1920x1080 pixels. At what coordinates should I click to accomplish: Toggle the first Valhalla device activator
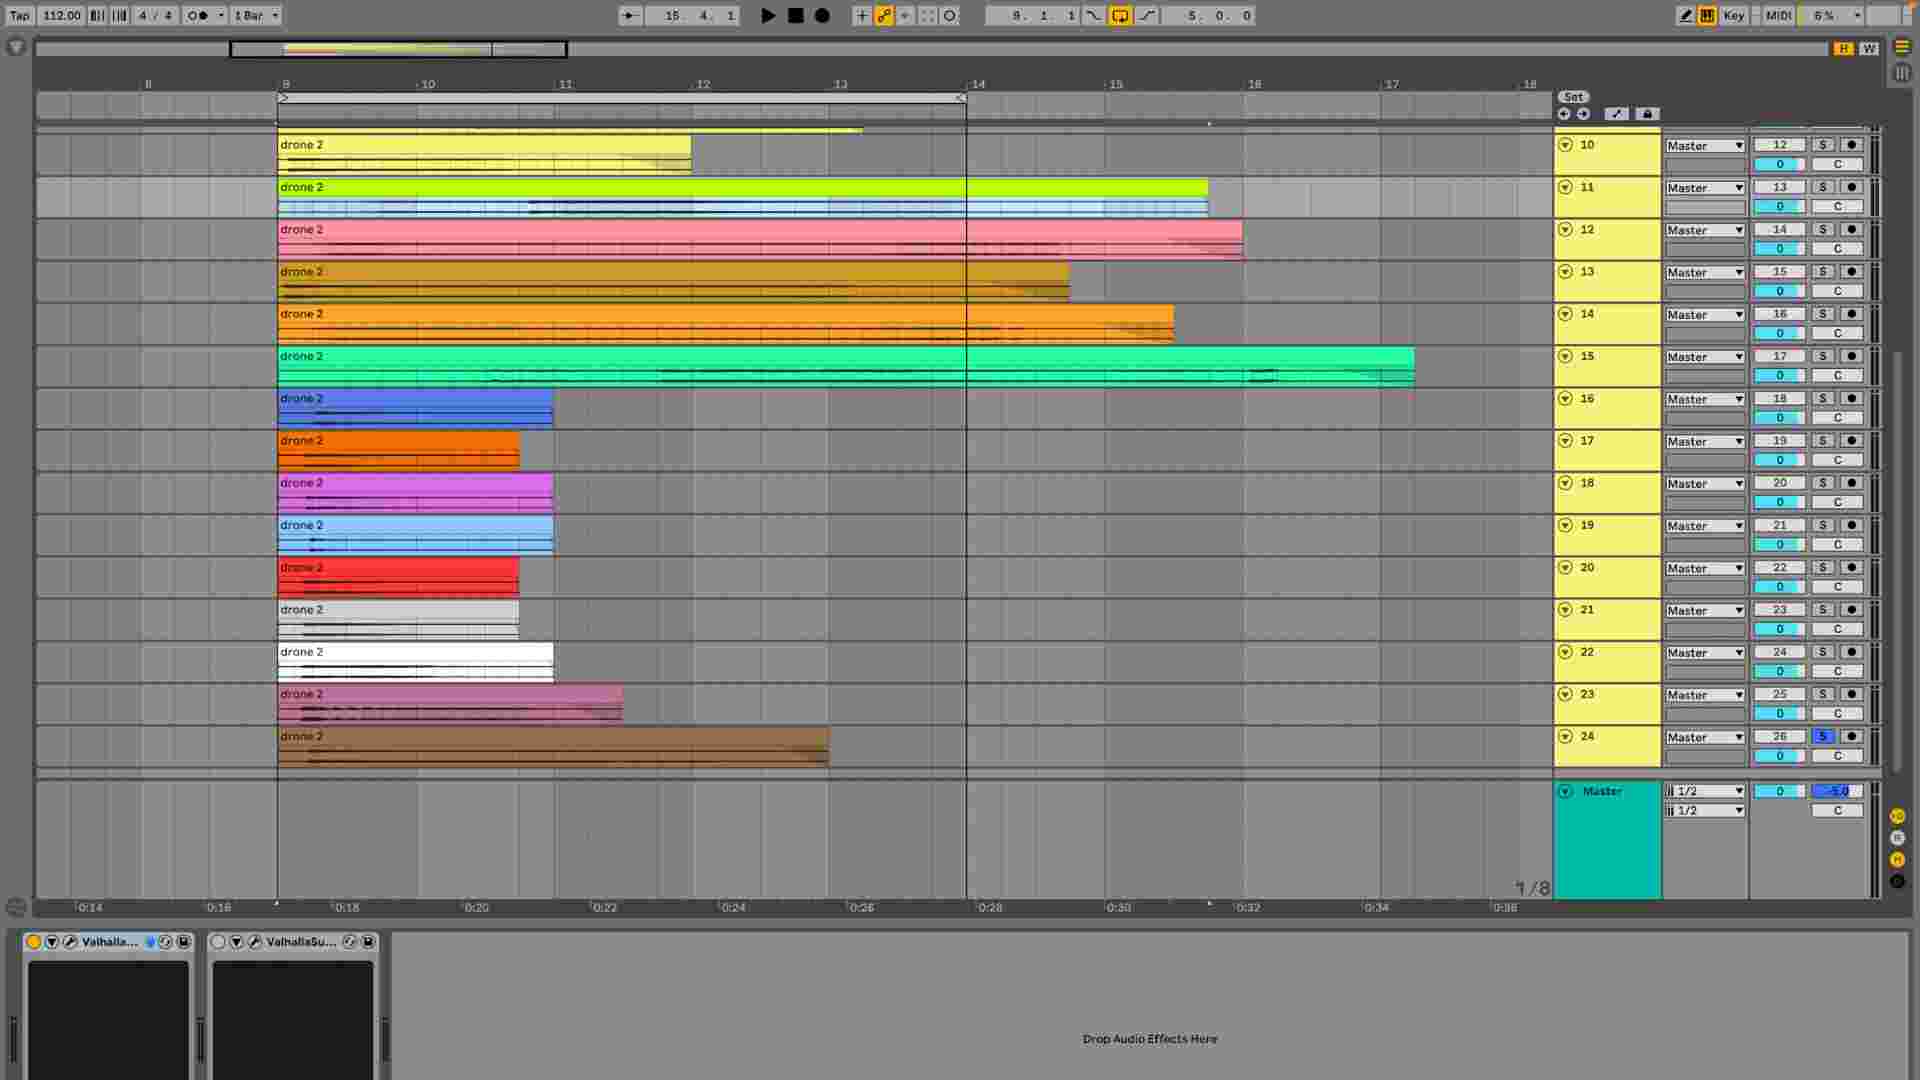(x=33, y=942)
